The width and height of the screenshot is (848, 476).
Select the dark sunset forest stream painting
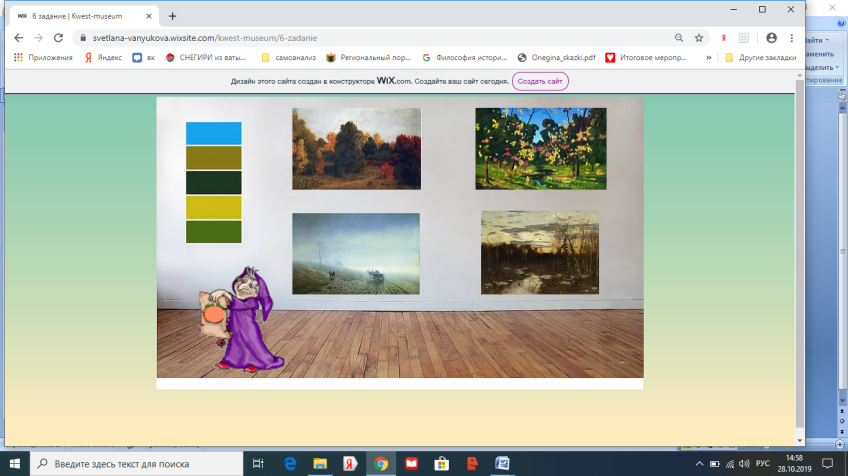[540, 253]
